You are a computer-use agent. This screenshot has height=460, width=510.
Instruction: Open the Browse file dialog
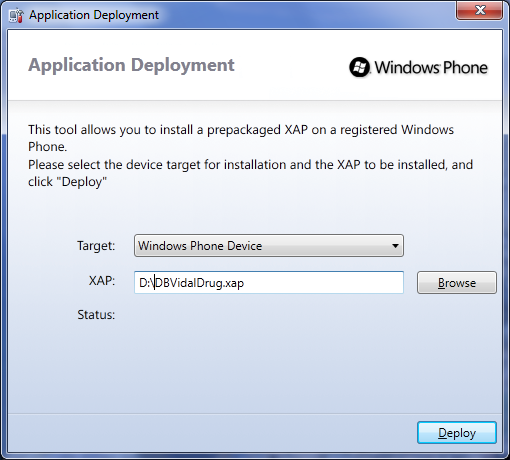(x=457, y=283)
